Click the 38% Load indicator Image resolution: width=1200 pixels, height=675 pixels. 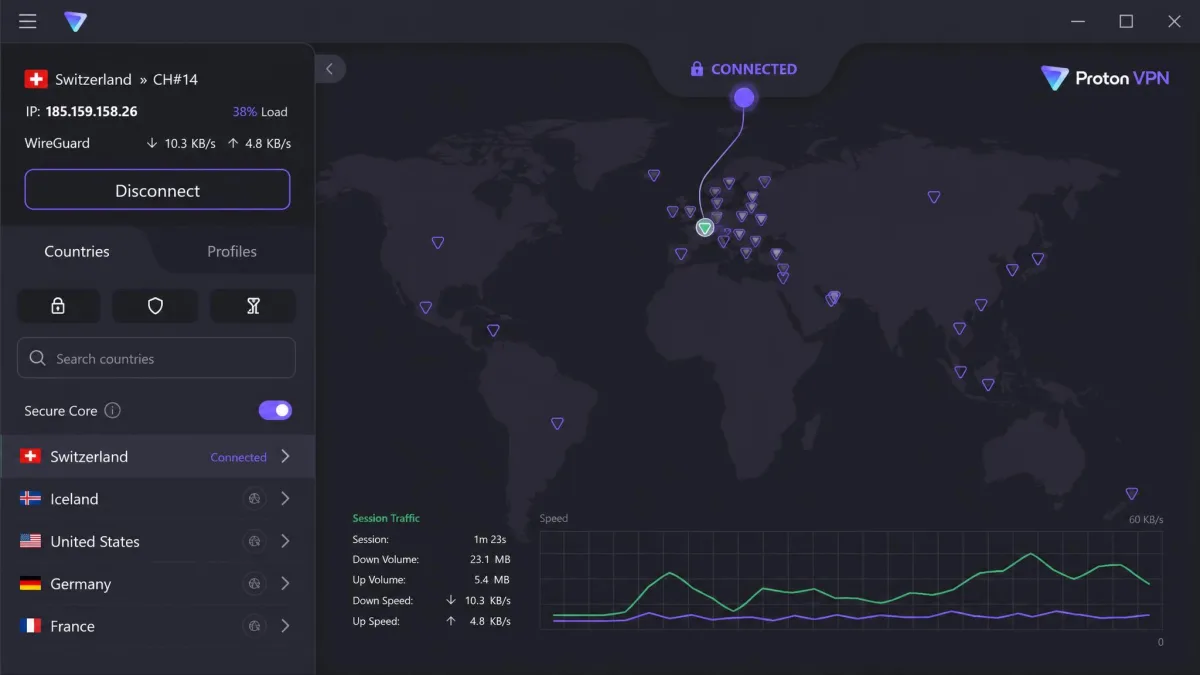point(260,112)
